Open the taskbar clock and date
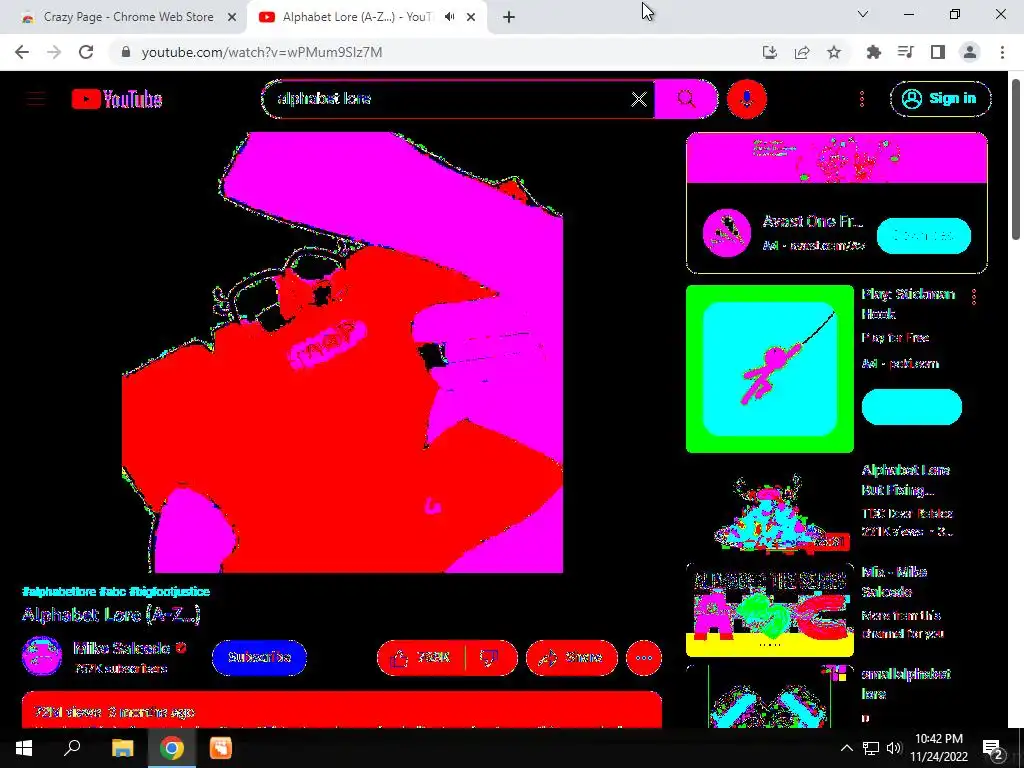 [939, 748]
